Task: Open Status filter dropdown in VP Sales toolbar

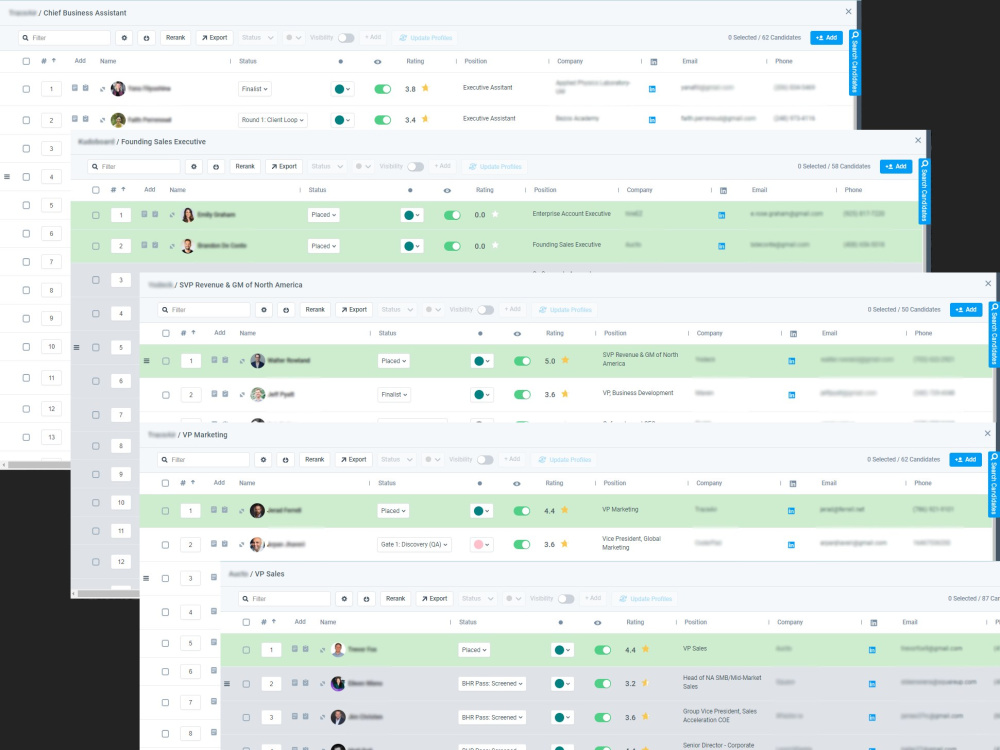Action: (478, 599)
